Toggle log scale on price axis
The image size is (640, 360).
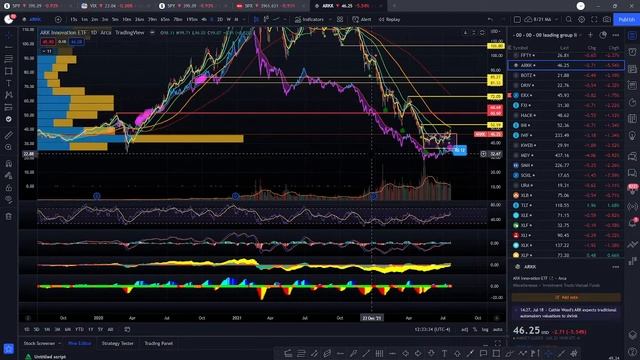[x=485, y=329]
